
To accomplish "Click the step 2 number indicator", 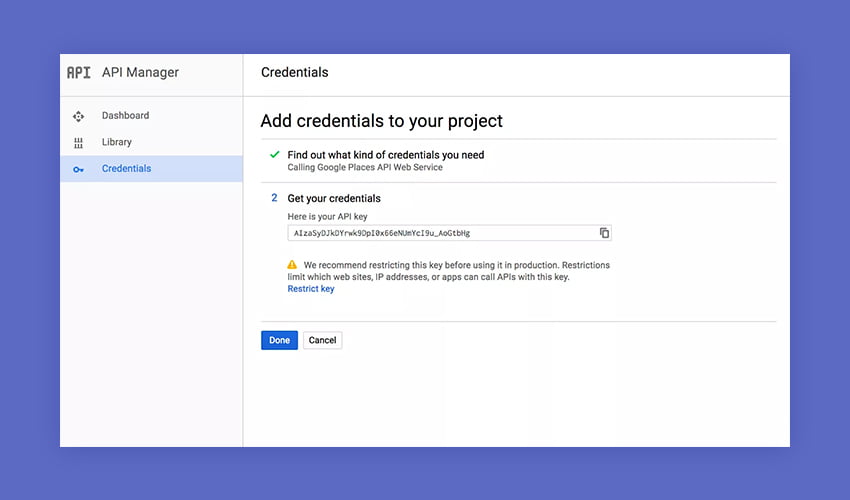I will click(x=274, y=198).
